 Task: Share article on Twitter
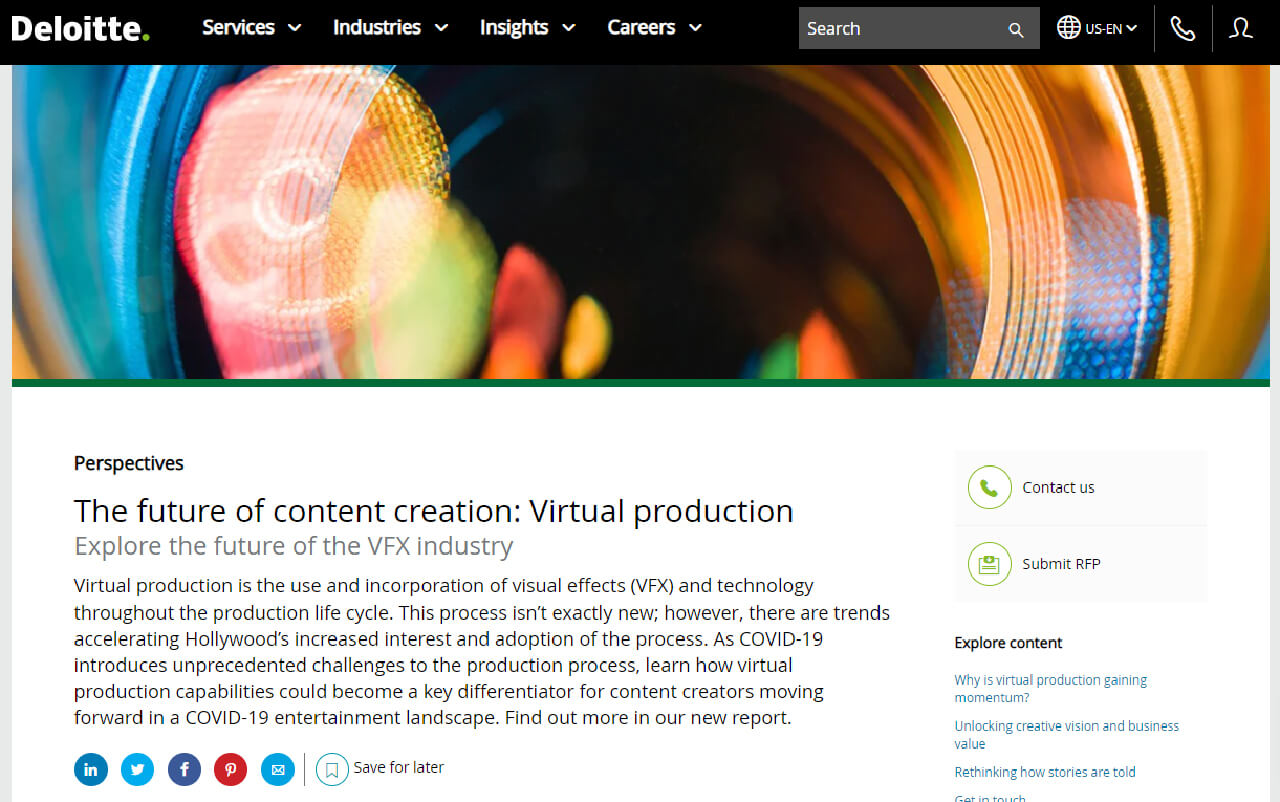(138, 769)
